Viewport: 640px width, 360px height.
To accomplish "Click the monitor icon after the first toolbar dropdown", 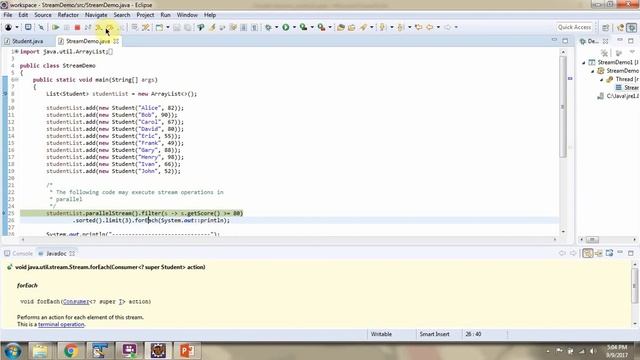I will pyautogui.click(x=28, y=27).
